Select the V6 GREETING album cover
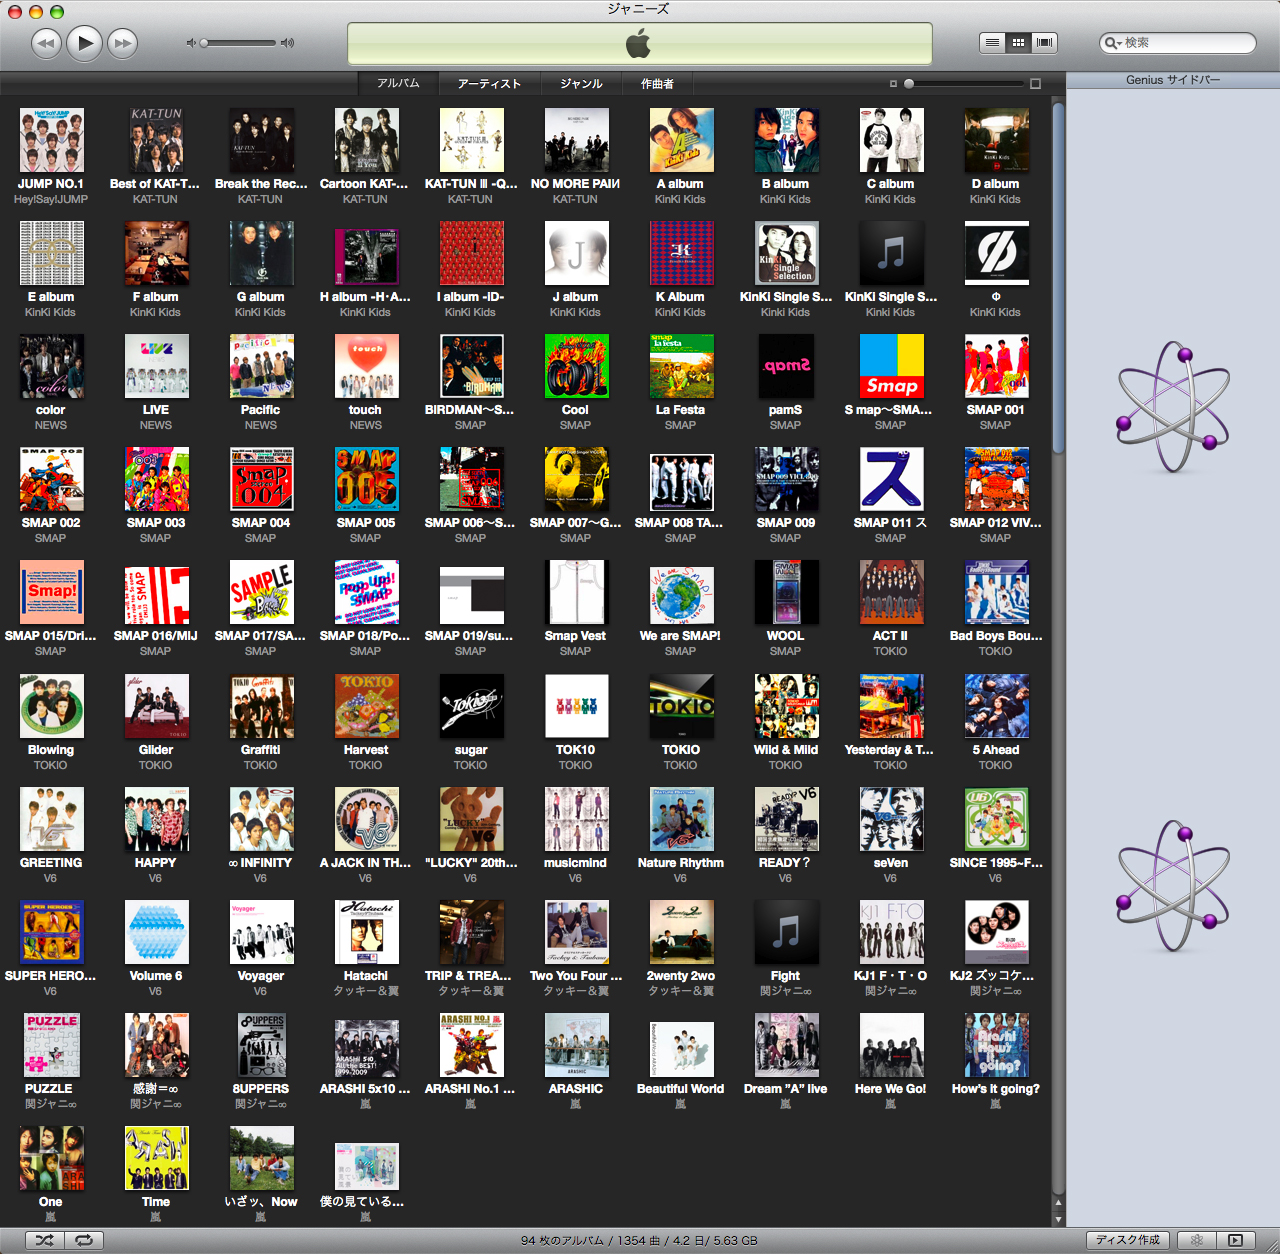Image resolution: width=1280 pixels, height=1254 pixels. [51, 819]
